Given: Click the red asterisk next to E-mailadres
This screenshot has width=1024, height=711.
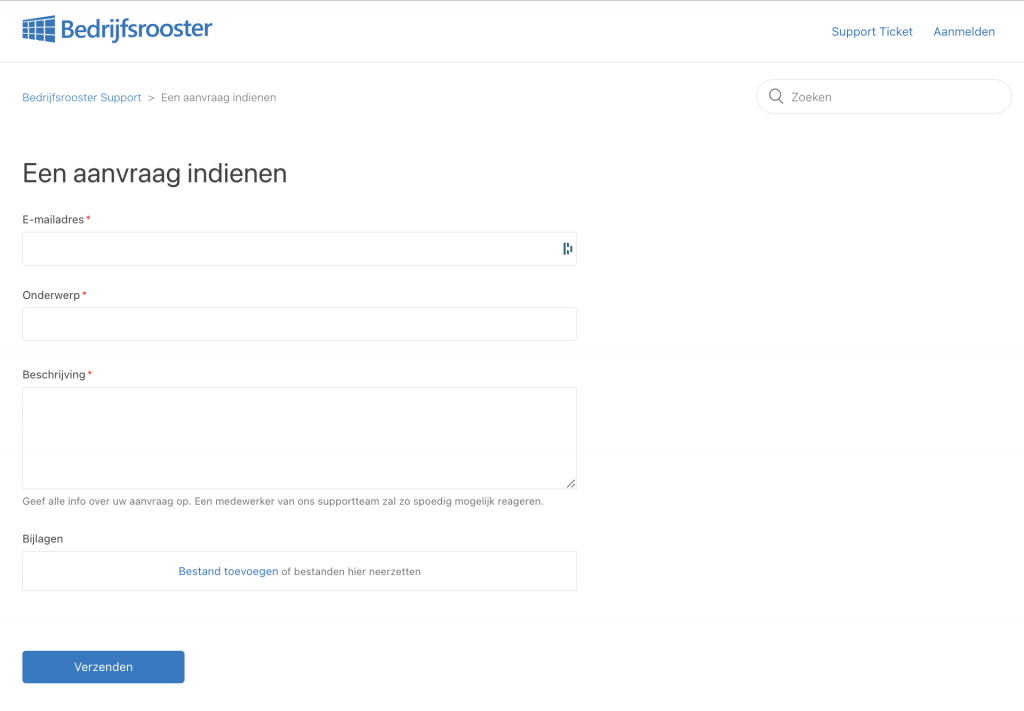Looking at the screenshot, I should pyautogui.click(x=88, y=218).
